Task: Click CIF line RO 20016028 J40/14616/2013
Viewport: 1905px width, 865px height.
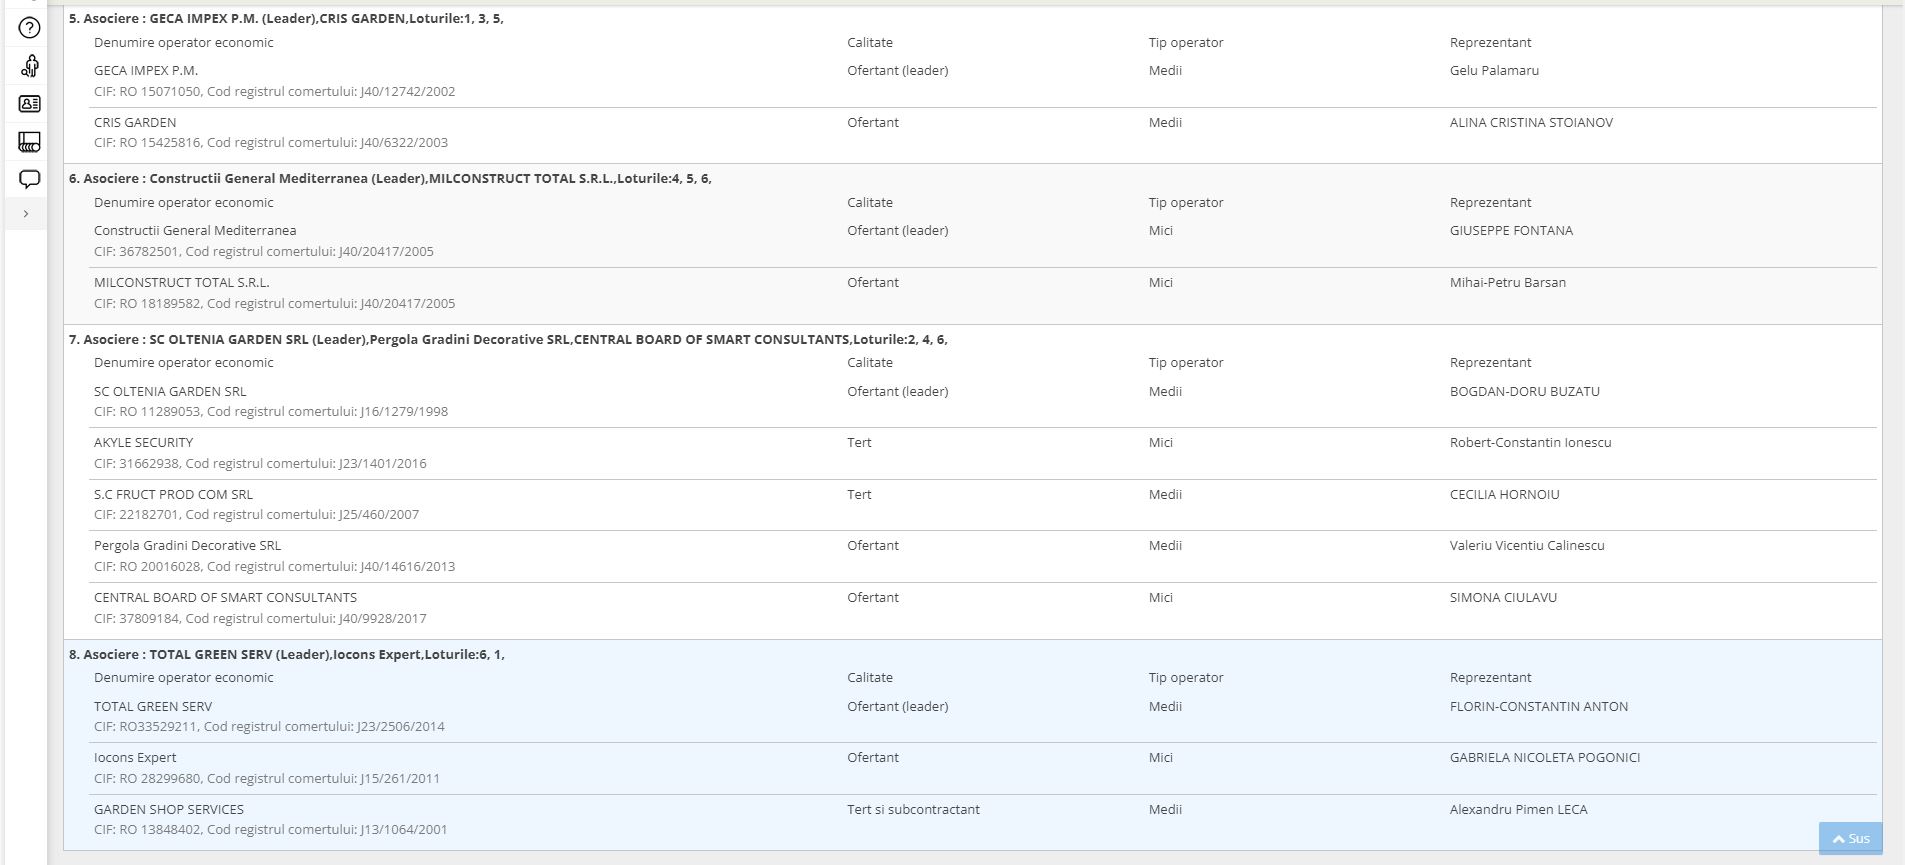Action: coord(274,566)
